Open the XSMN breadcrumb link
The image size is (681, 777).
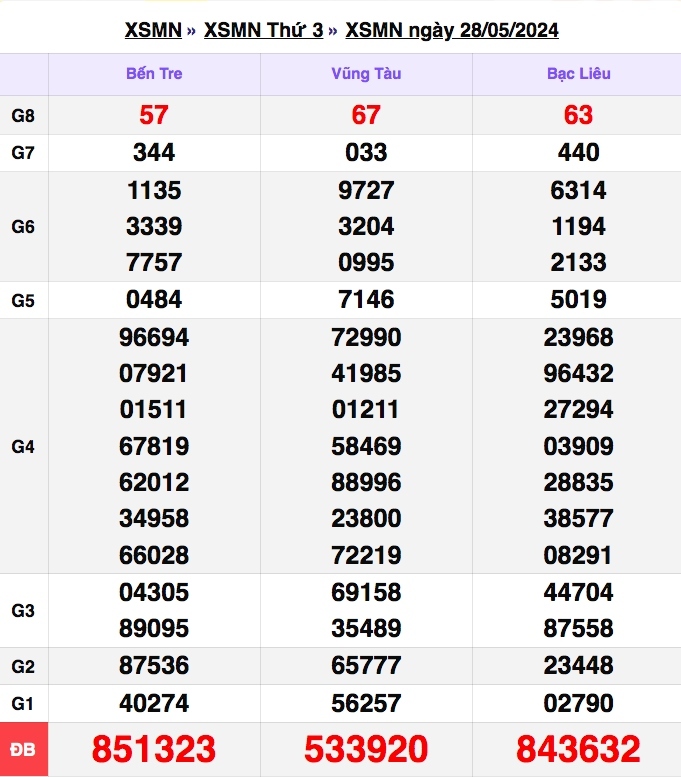click(152, 30)
